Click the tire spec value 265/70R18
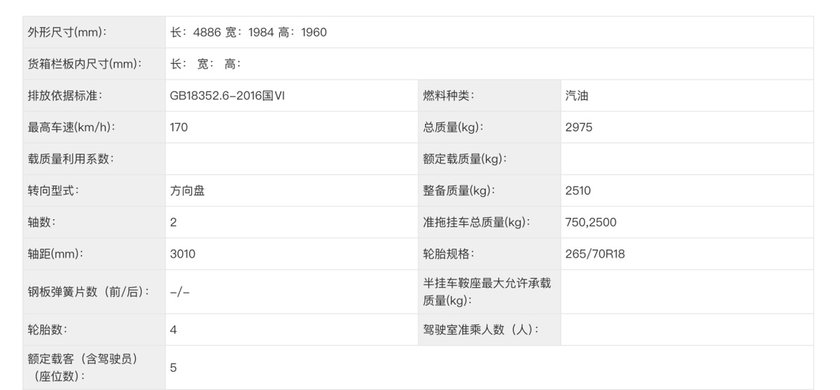Image resolution: width=840 pixels, height=390 pixels. (x=595, y=254)
